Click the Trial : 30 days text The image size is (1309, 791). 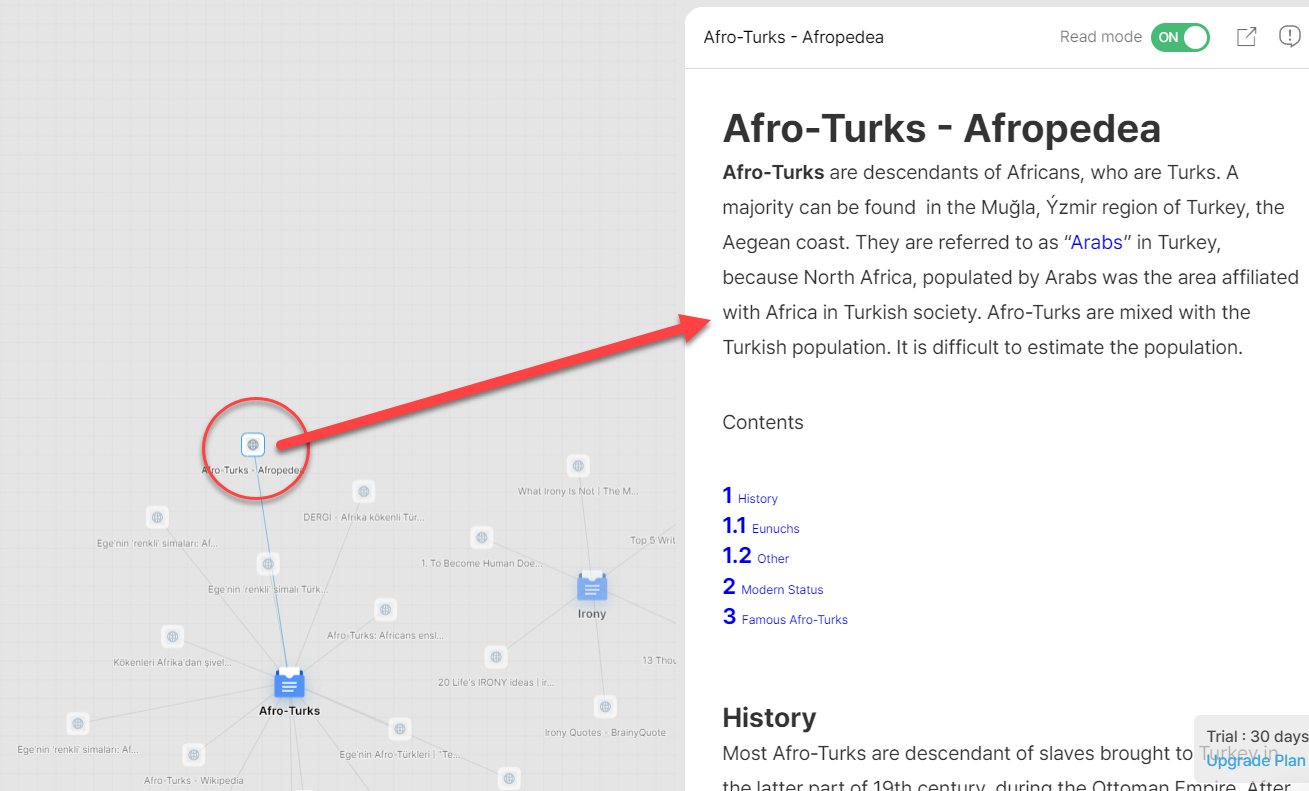[x=1258, y=736]
